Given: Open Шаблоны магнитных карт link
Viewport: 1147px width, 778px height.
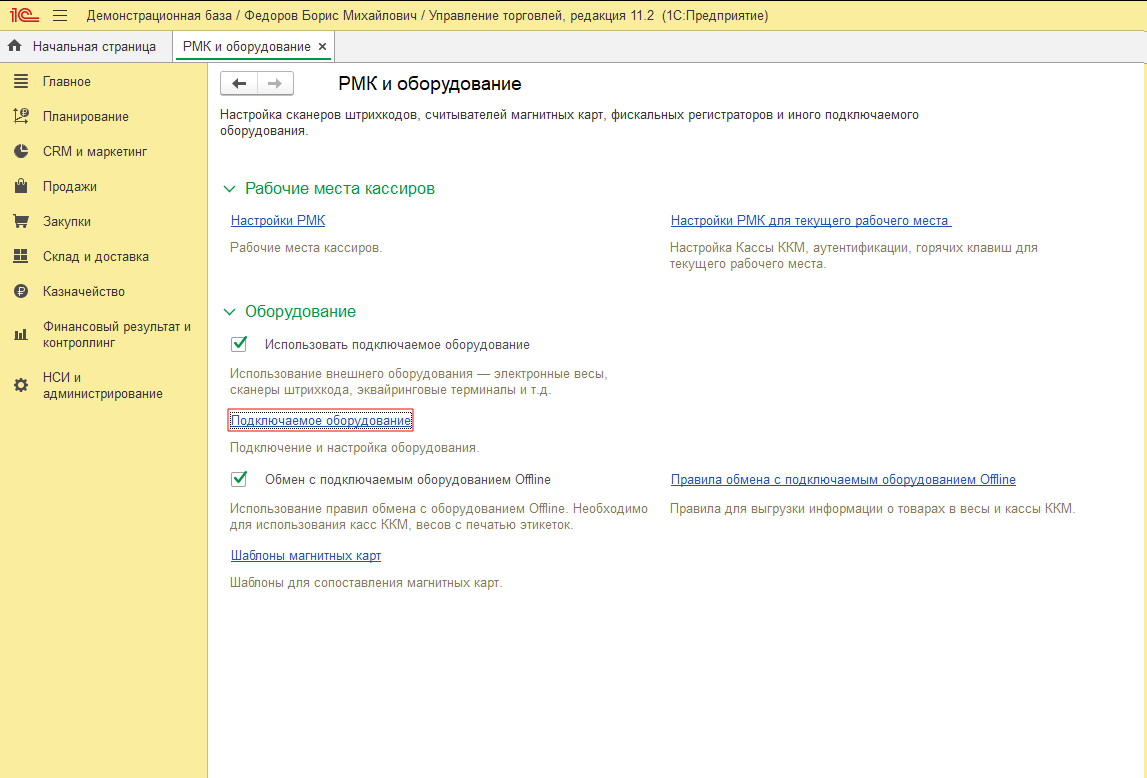Looking at the screenshot, I should (x=306, y=555).
